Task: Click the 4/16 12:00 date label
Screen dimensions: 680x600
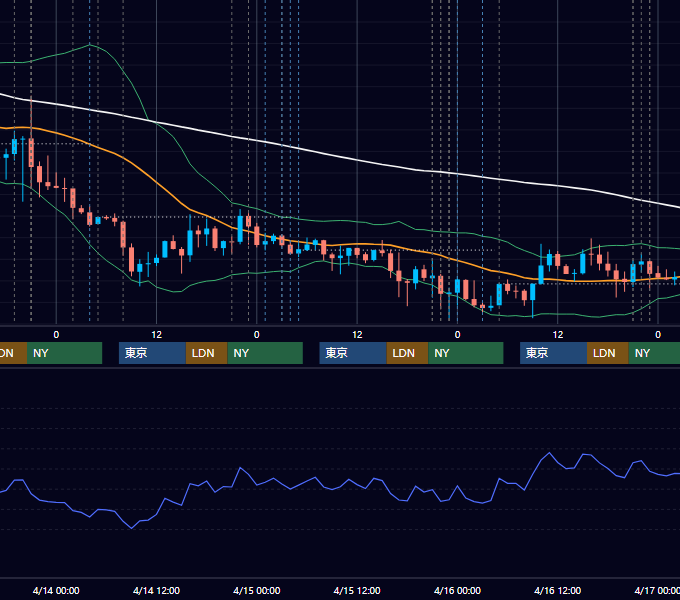Action: pos(557,590)
